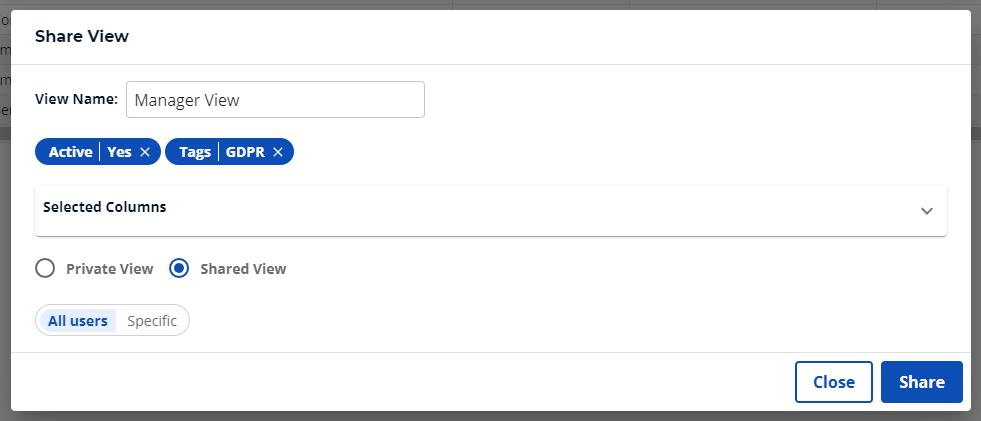Click the Active label in the filter chip

(x=70, y=152)
